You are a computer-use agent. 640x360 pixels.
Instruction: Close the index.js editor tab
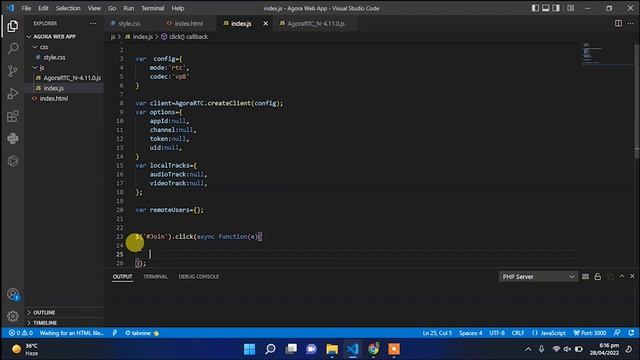pos(266,24)
